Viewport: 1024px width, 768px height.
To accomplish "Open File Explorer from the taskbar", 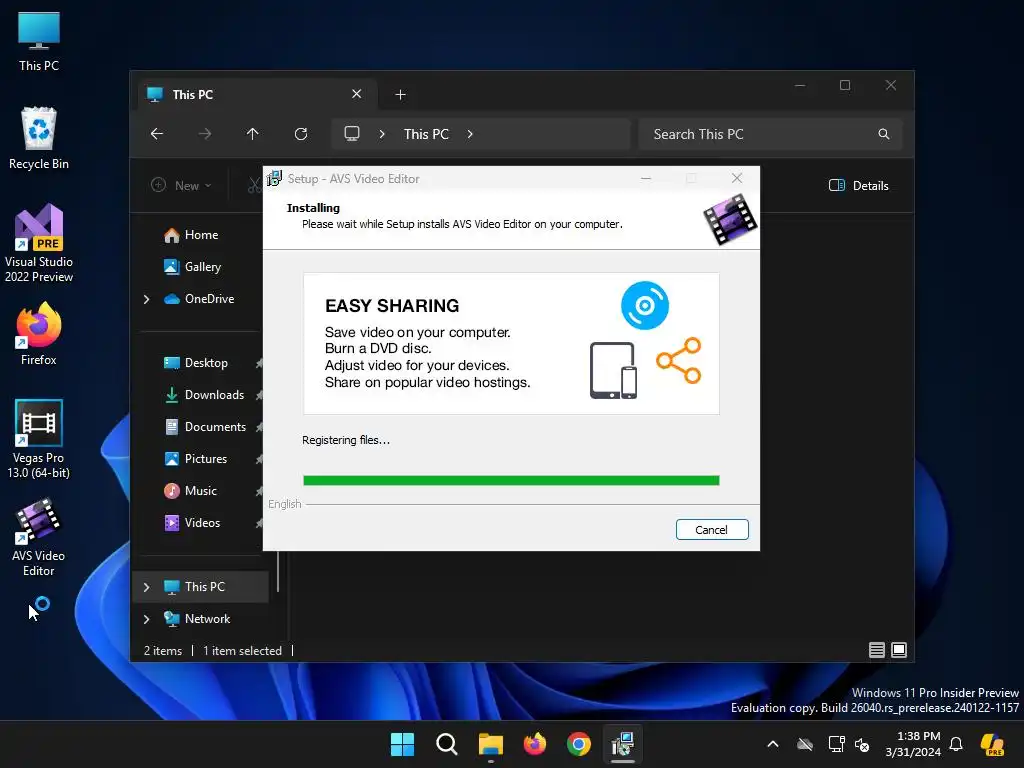I will tap(490, 744).
